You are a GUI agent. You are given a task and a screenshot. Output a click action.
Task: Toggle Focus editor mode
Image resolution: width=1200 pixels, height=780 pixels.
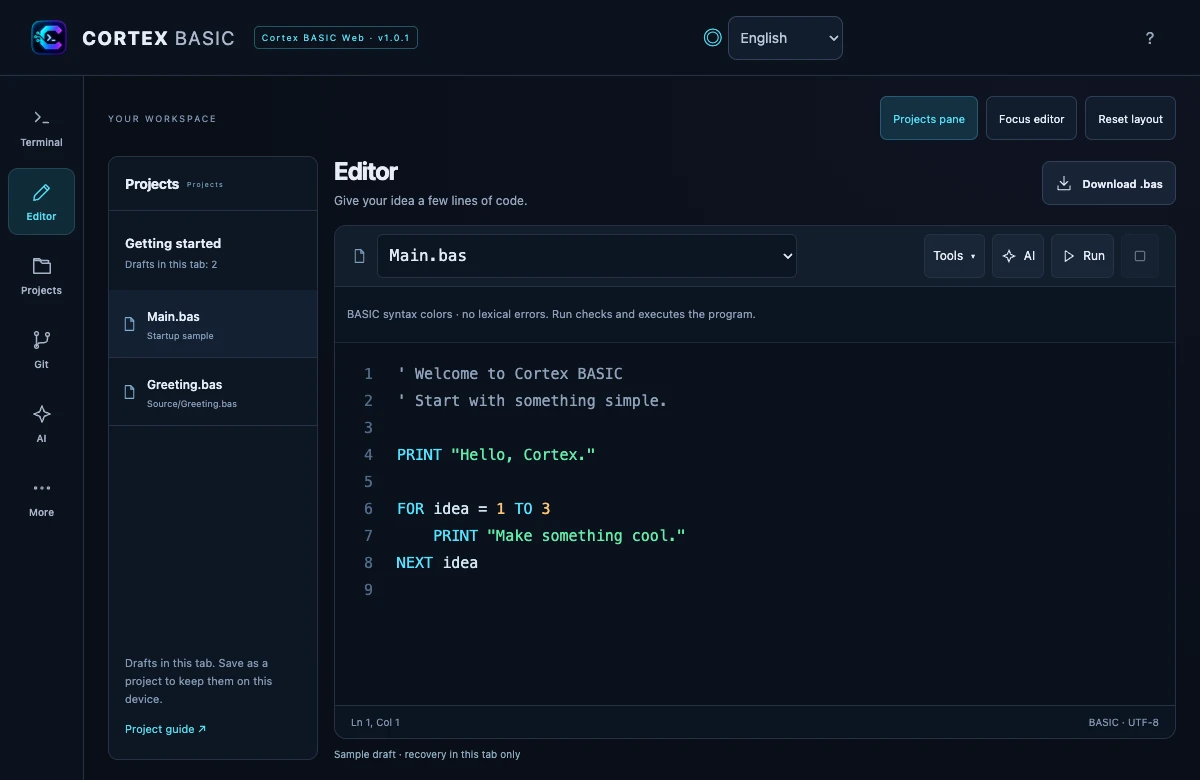1031,118
